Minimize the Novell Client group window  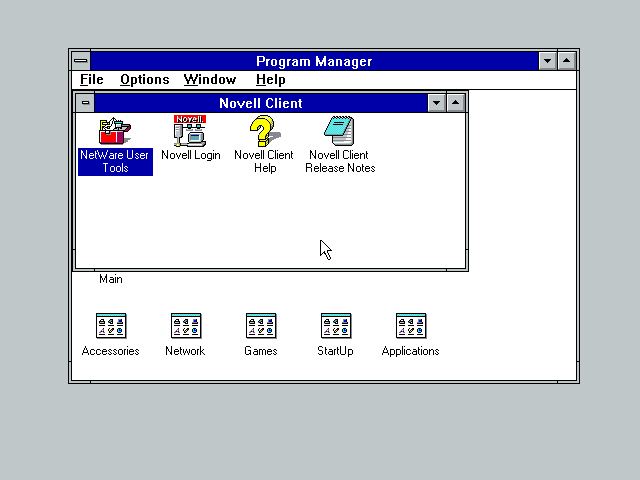436,103
